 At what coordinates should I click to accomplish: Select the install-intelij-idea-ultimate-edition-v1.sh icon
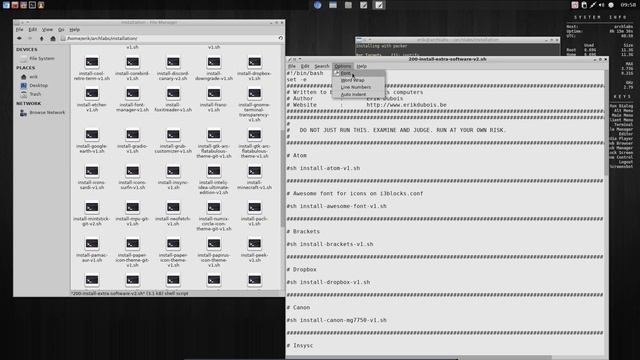214,171
